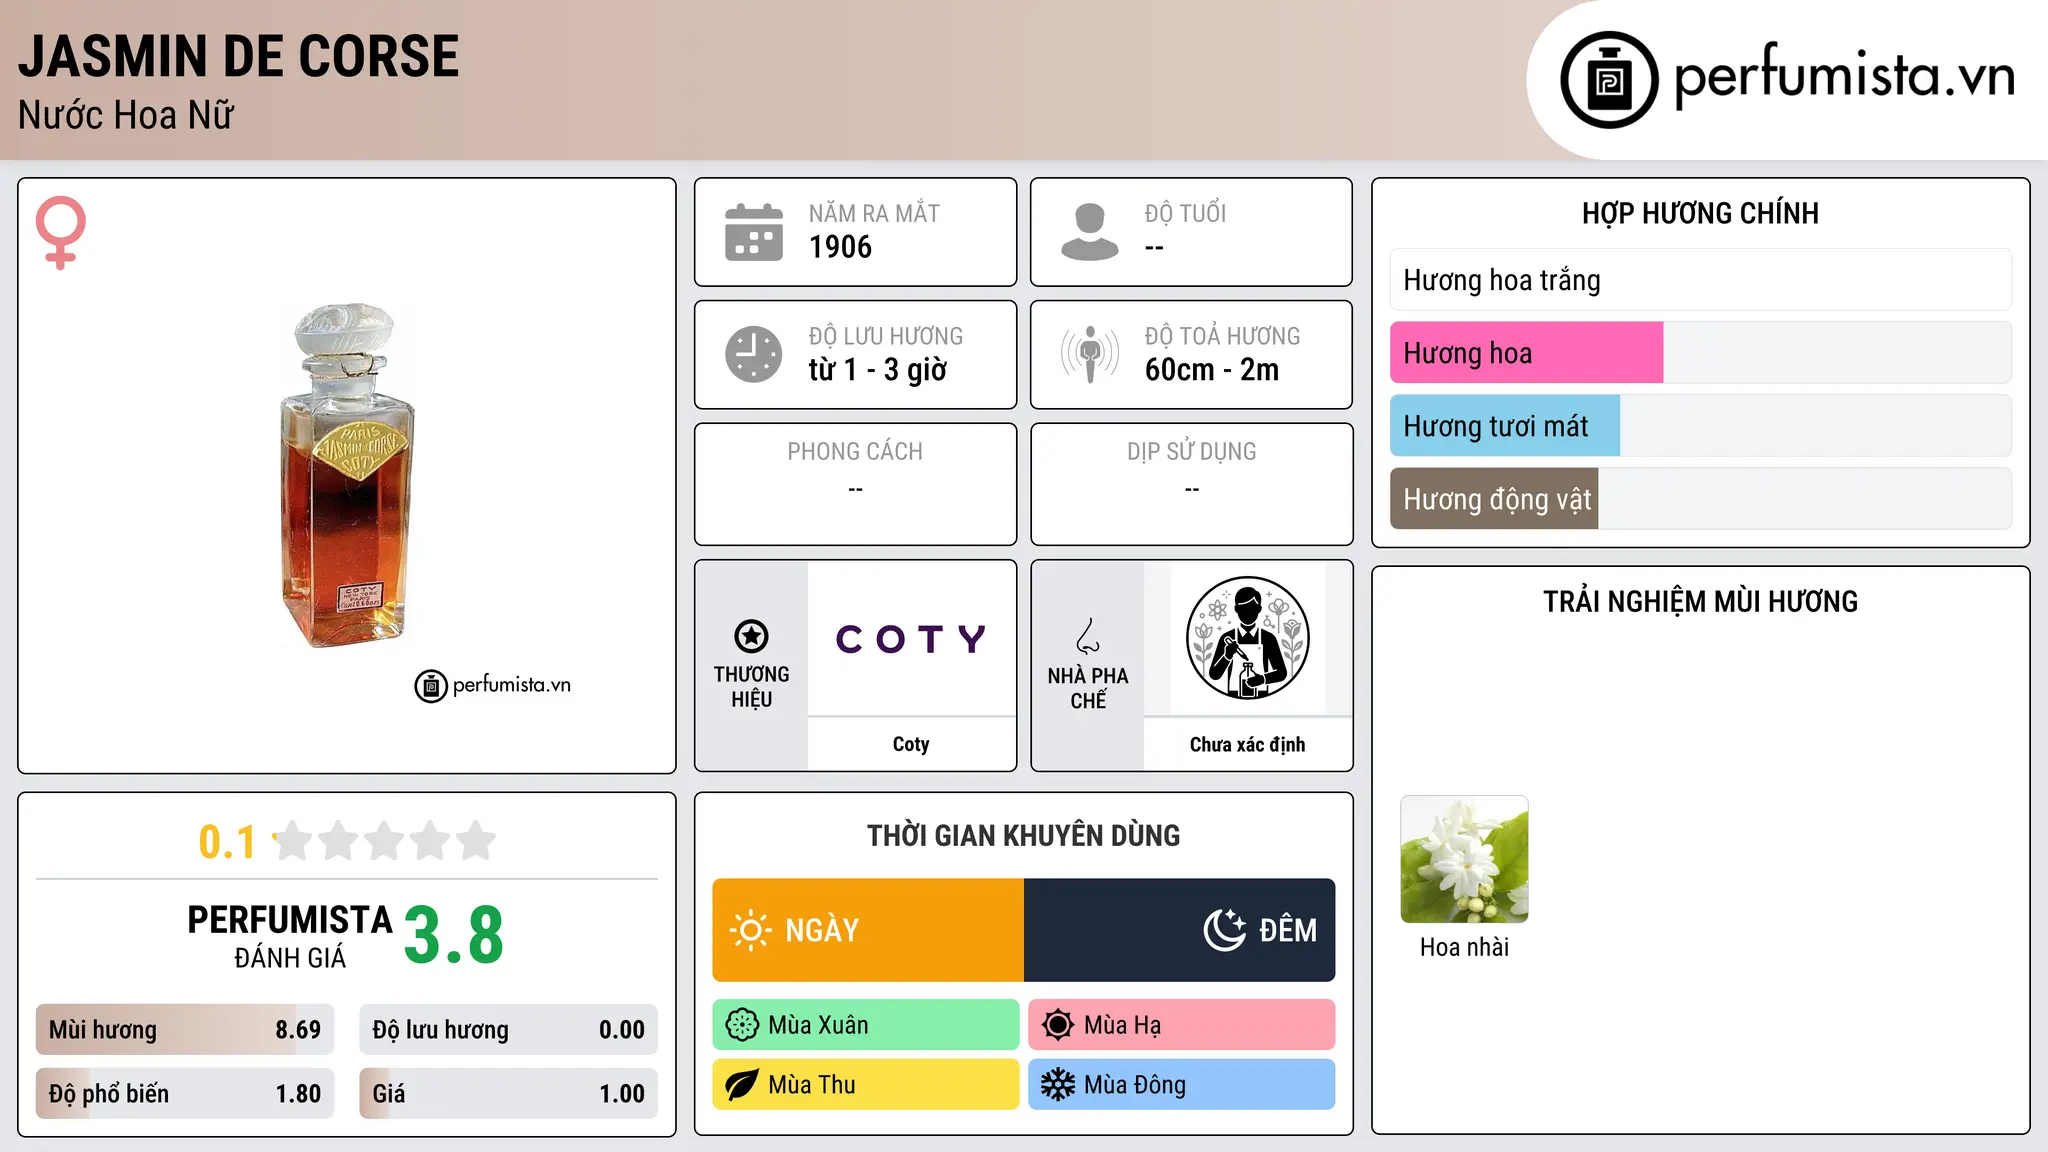Click the Nhà pha chế label

1088,688
